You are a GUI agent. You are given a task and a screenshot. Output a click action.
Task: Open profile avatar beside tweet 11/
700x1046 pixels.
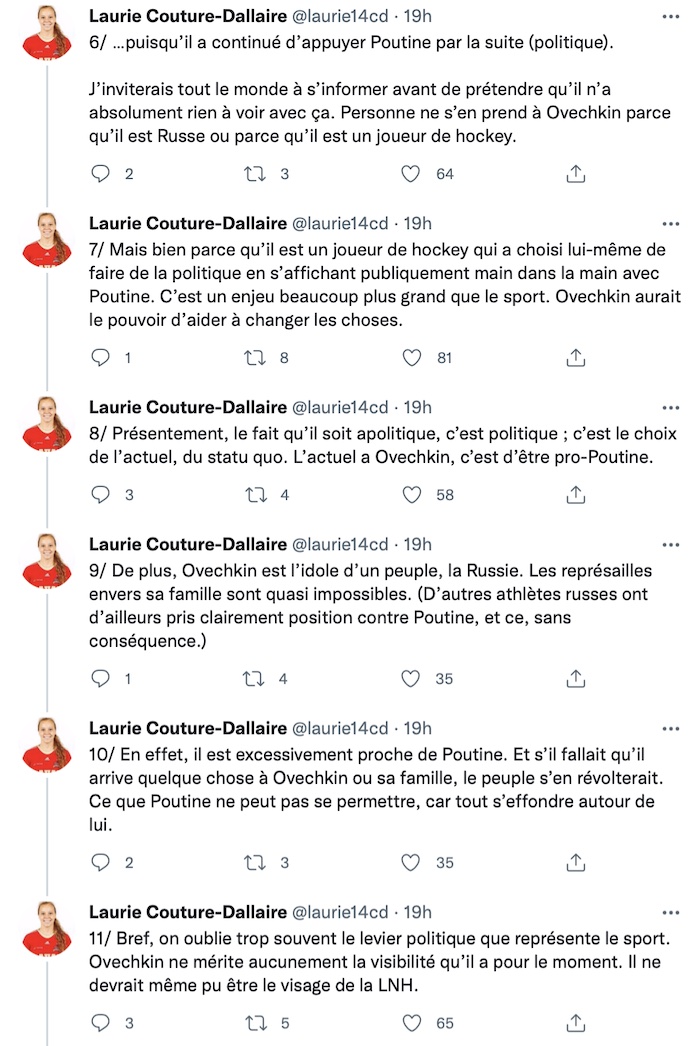47,929
